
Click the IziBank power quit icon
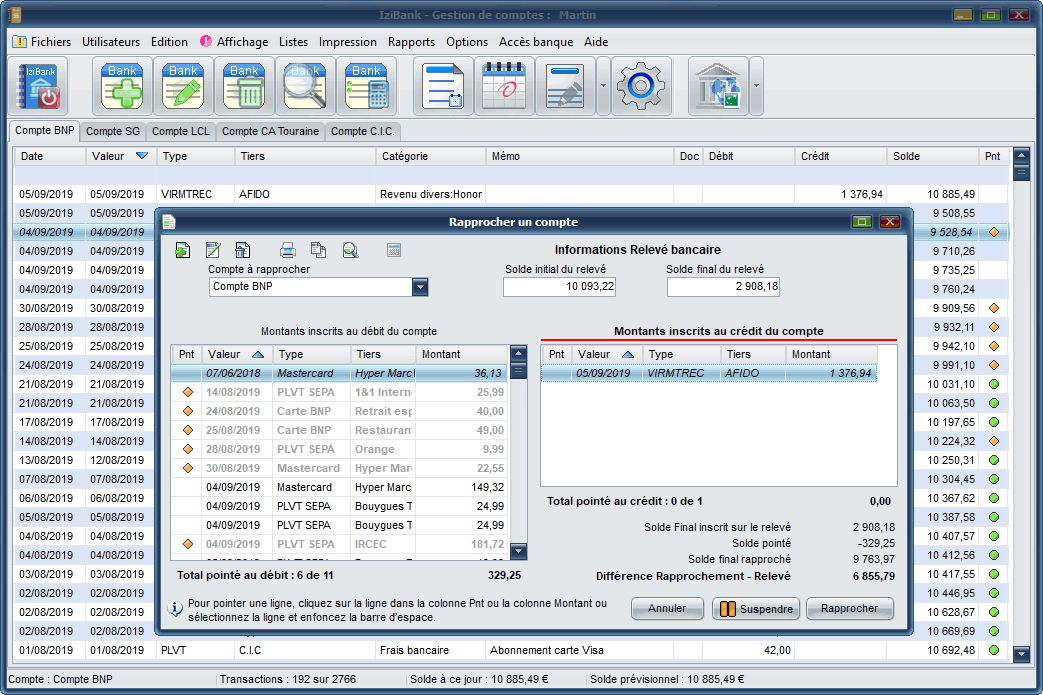40,87
